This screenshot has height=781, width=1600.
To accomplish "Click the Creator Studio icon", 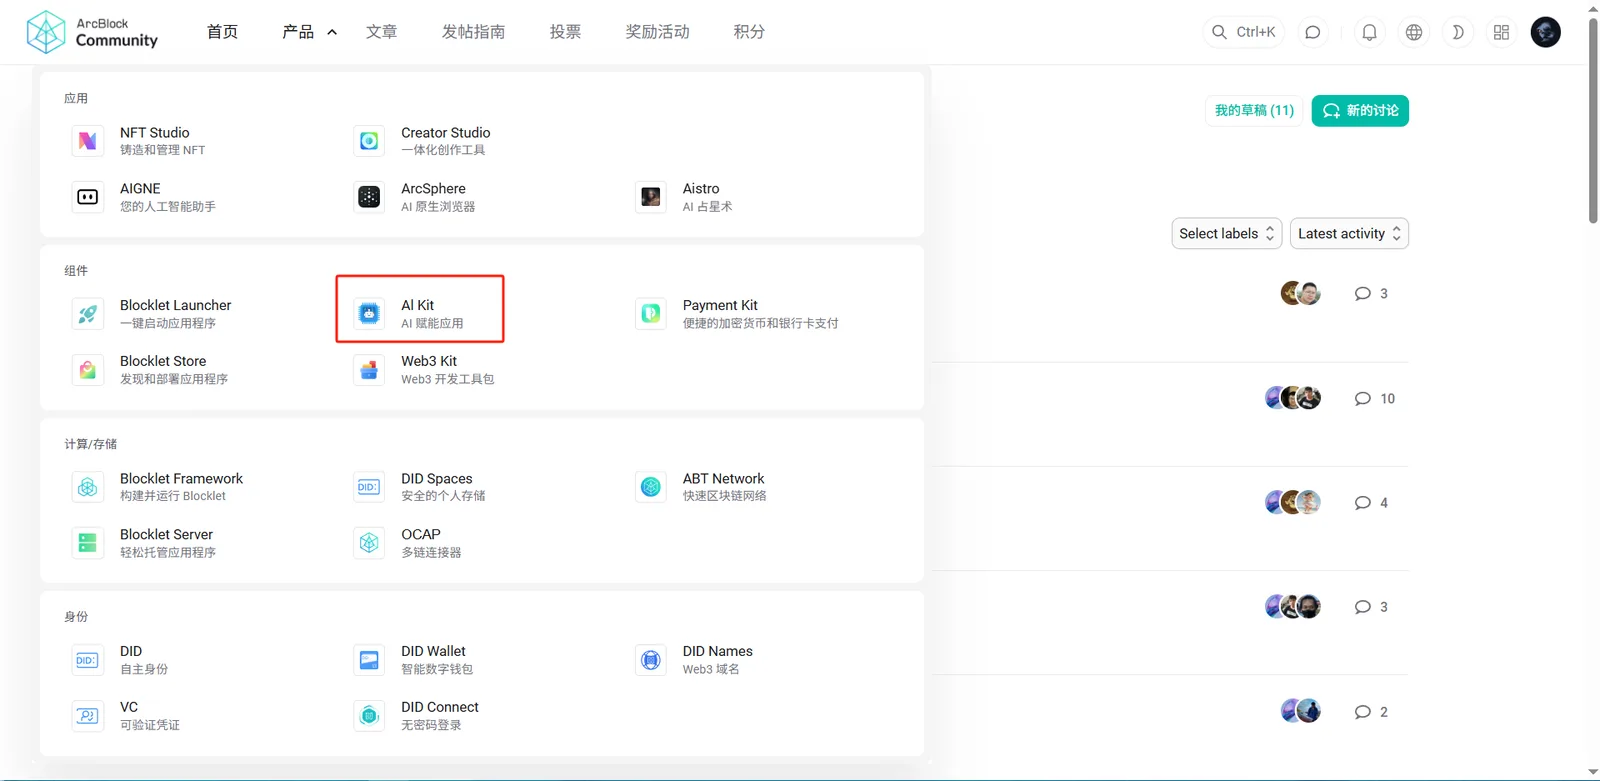I will [x=369, y=141].
